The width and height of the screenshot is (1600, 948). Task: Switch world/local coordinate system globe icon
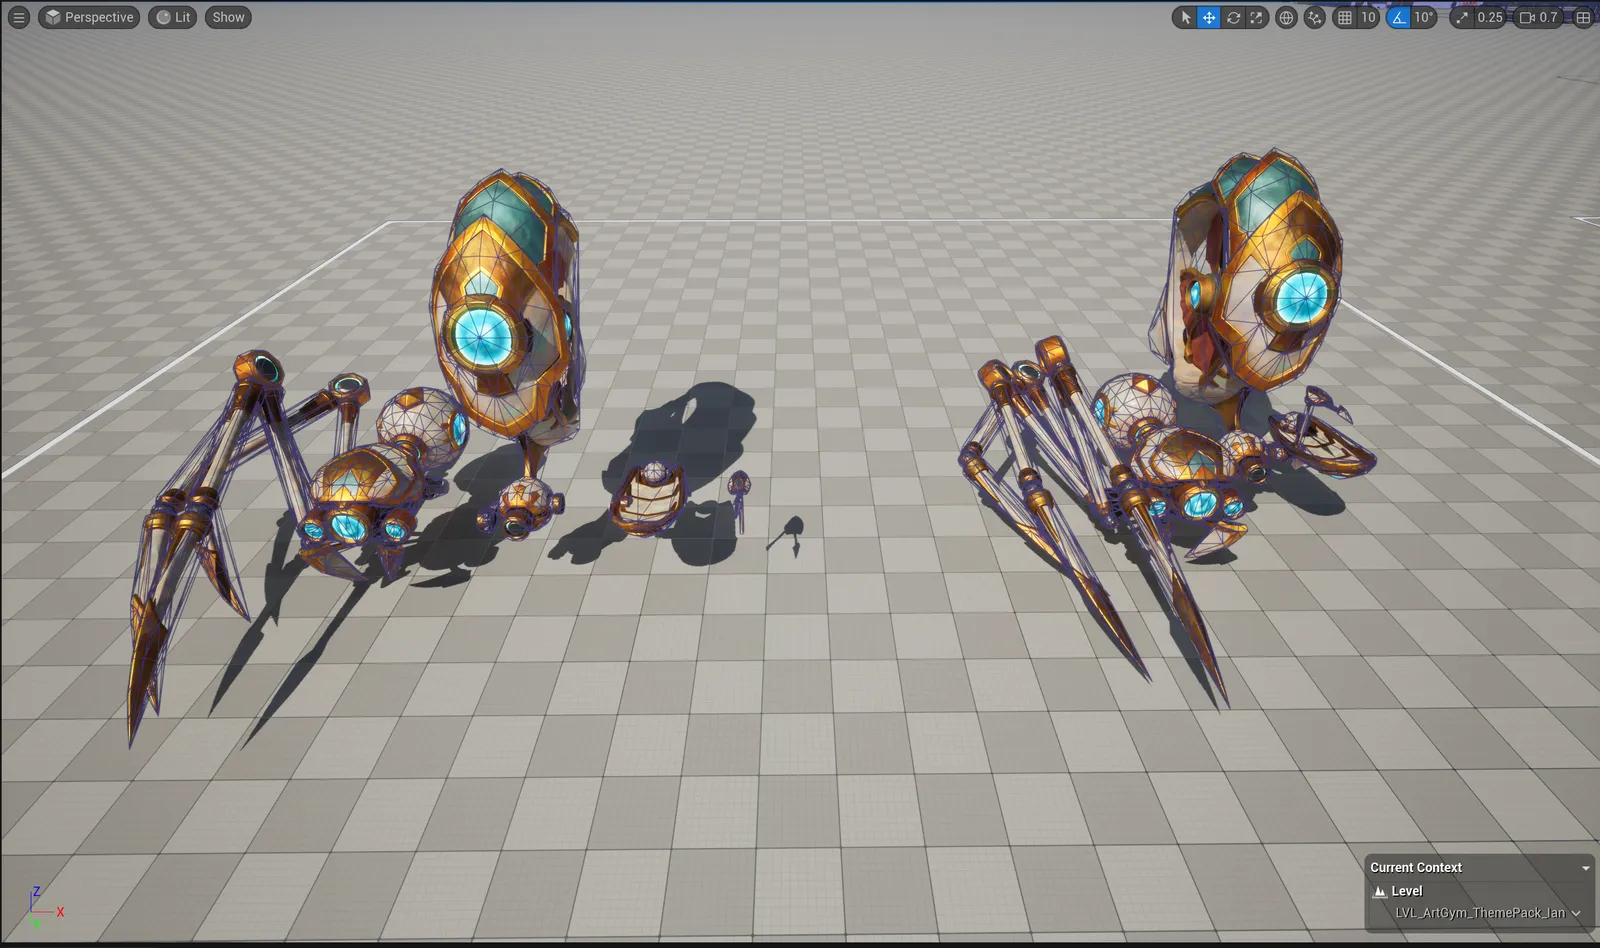point(1286,17)
